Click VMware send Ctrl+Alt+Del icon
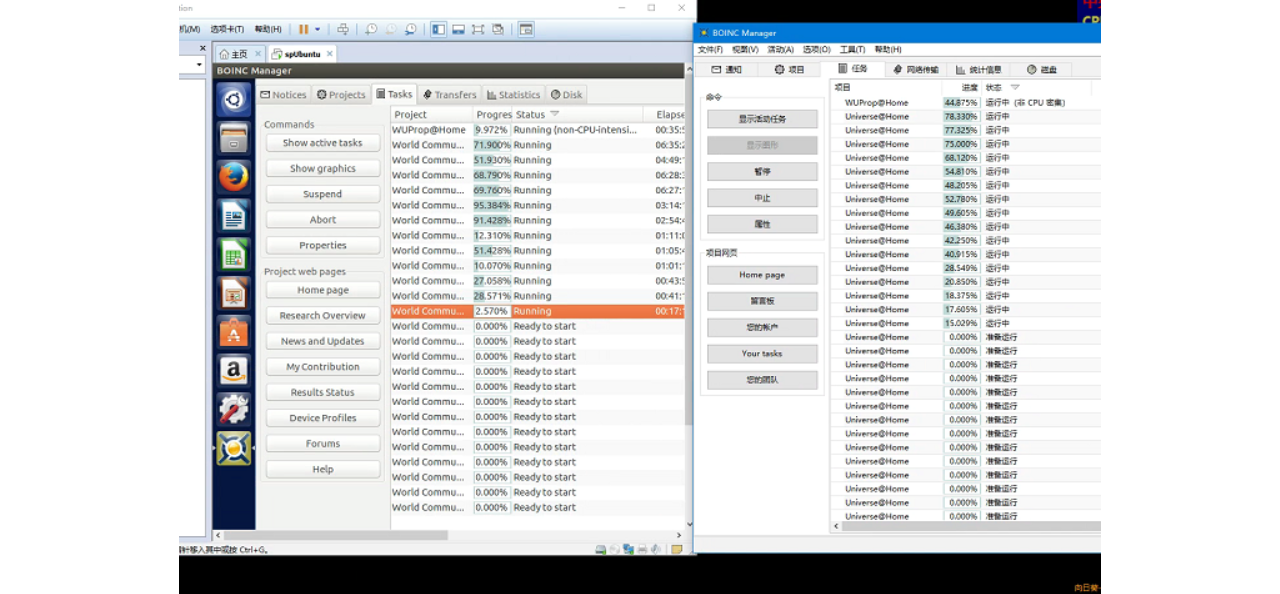 [343, 29]
